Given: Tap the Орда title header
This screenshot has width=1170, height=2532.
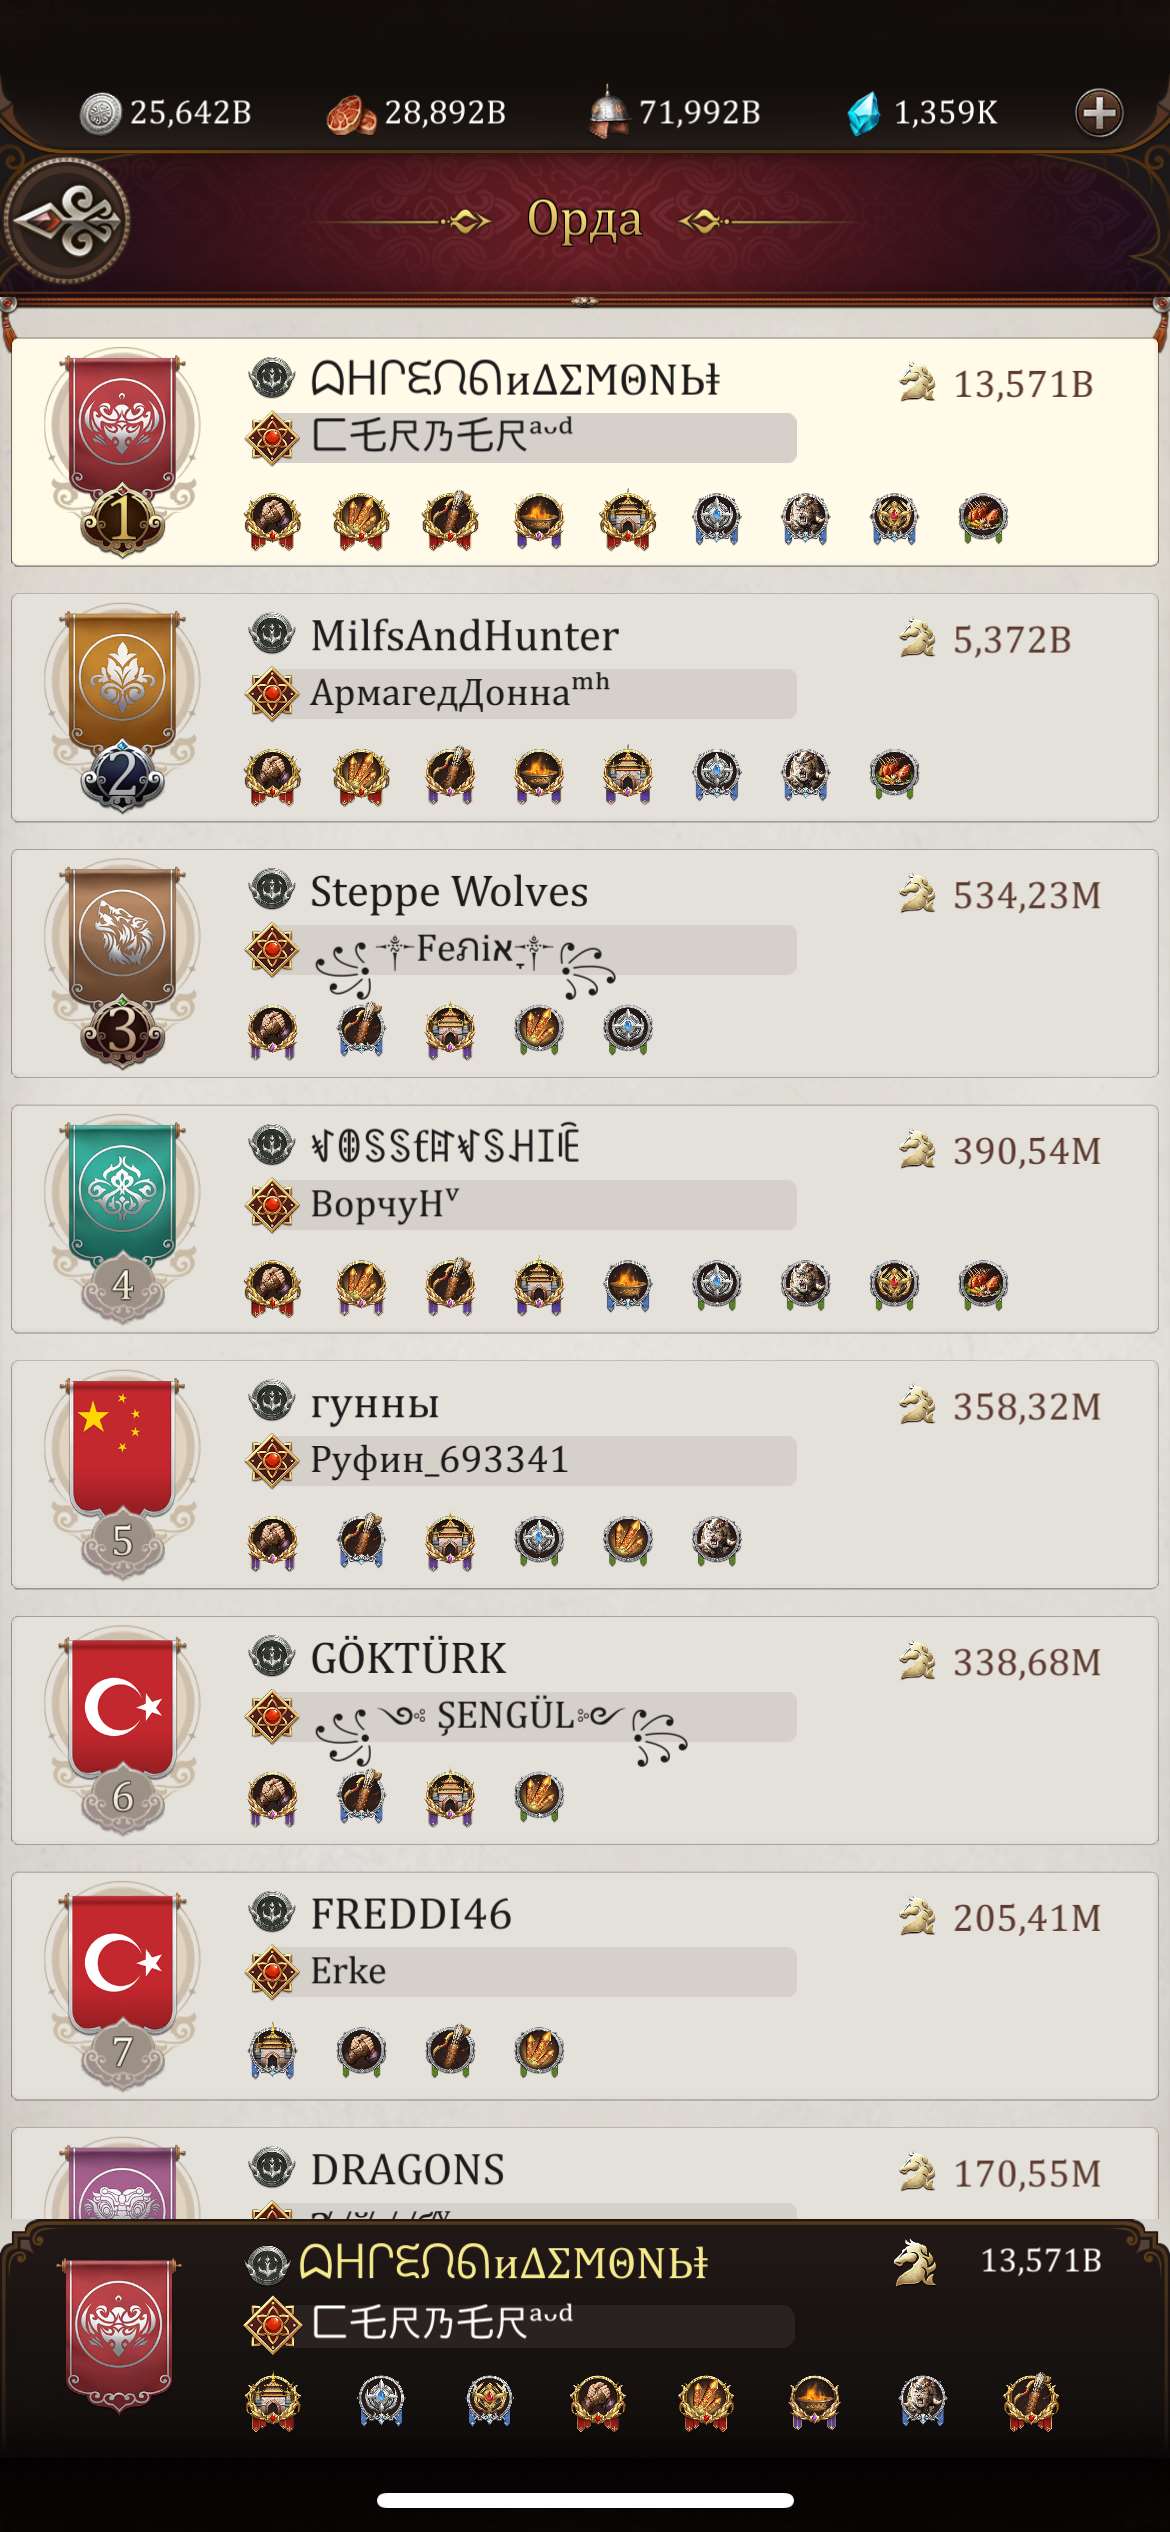Looking at the screenshot, I should 585,219.
